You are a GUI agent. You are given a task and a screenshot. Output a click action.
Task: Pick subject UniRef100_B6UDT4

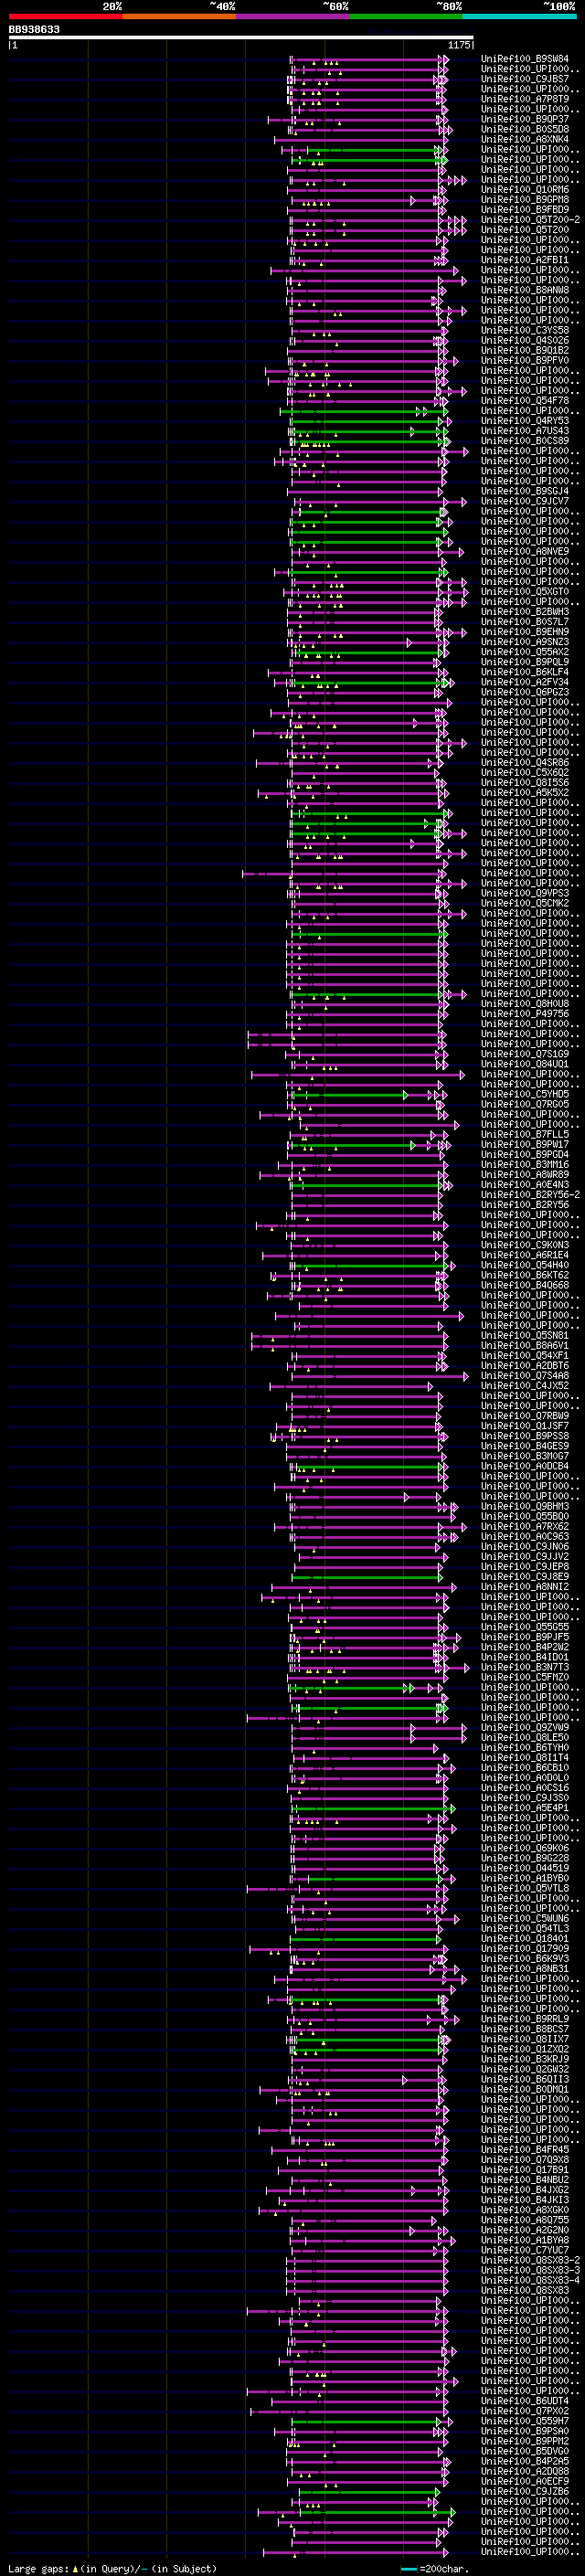[525, 2401]
